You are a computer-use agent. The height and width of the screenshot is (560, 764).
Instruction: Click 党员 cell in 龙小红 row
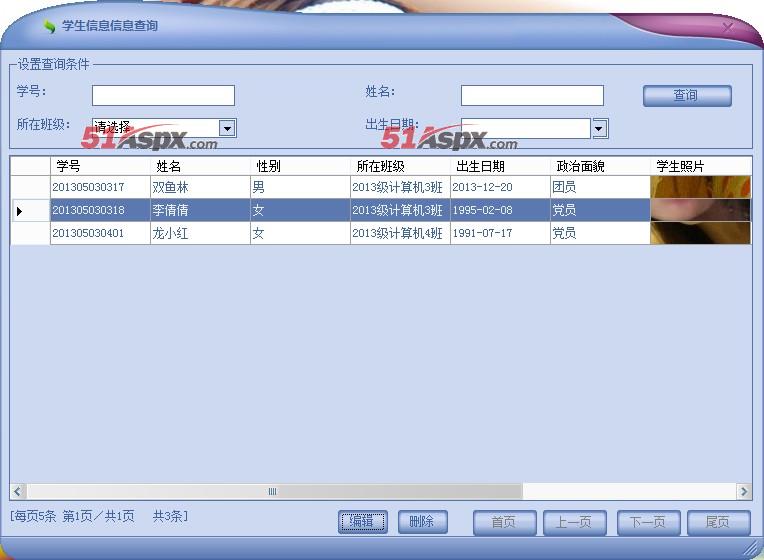(x=600, y=233)
